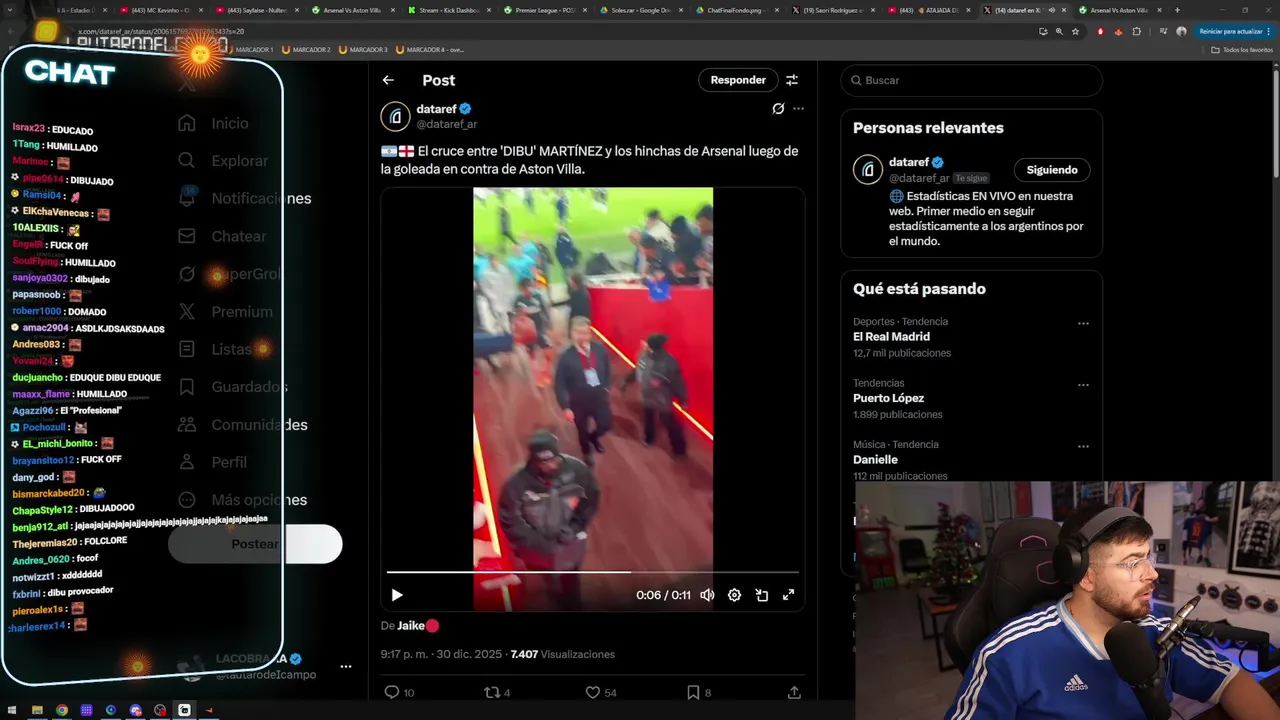Open options for El Real Madrid trend
Screen dimensions: 1280x720
[x=1083, y=323]
